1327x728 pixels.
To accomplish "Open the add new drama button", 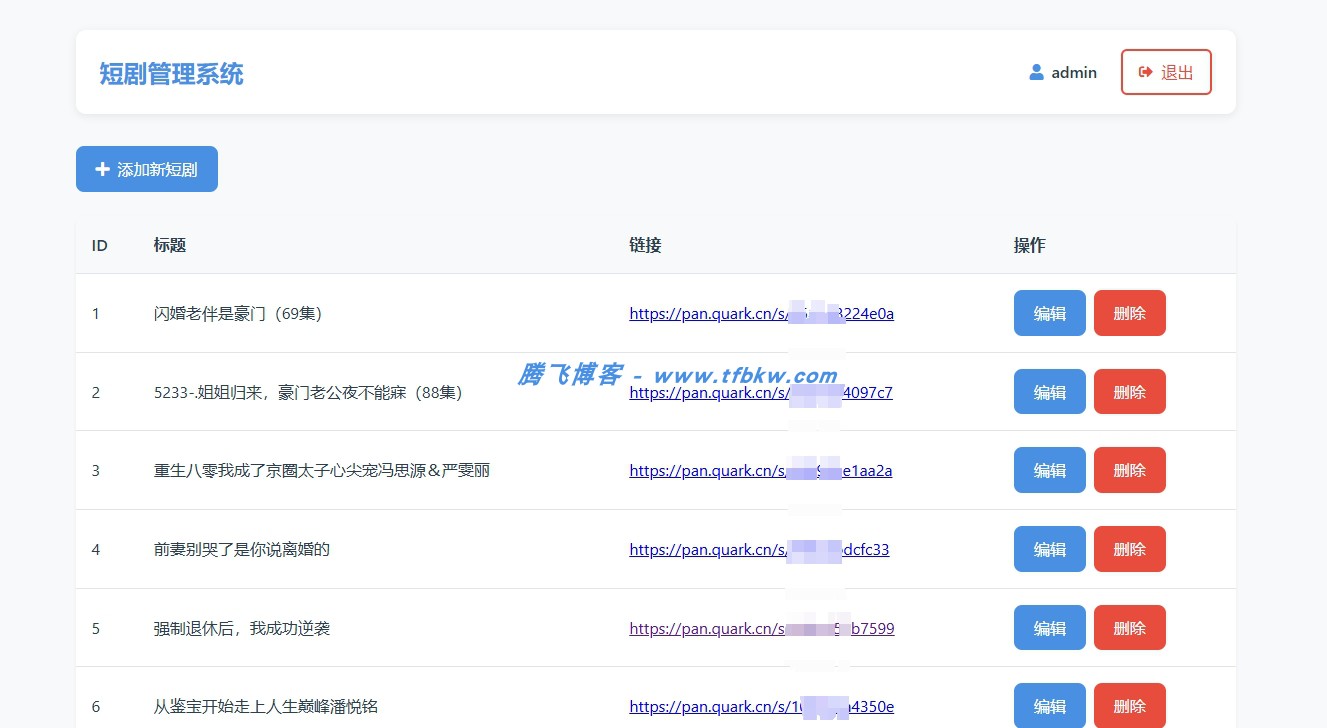I will click(x=146, y=169).
